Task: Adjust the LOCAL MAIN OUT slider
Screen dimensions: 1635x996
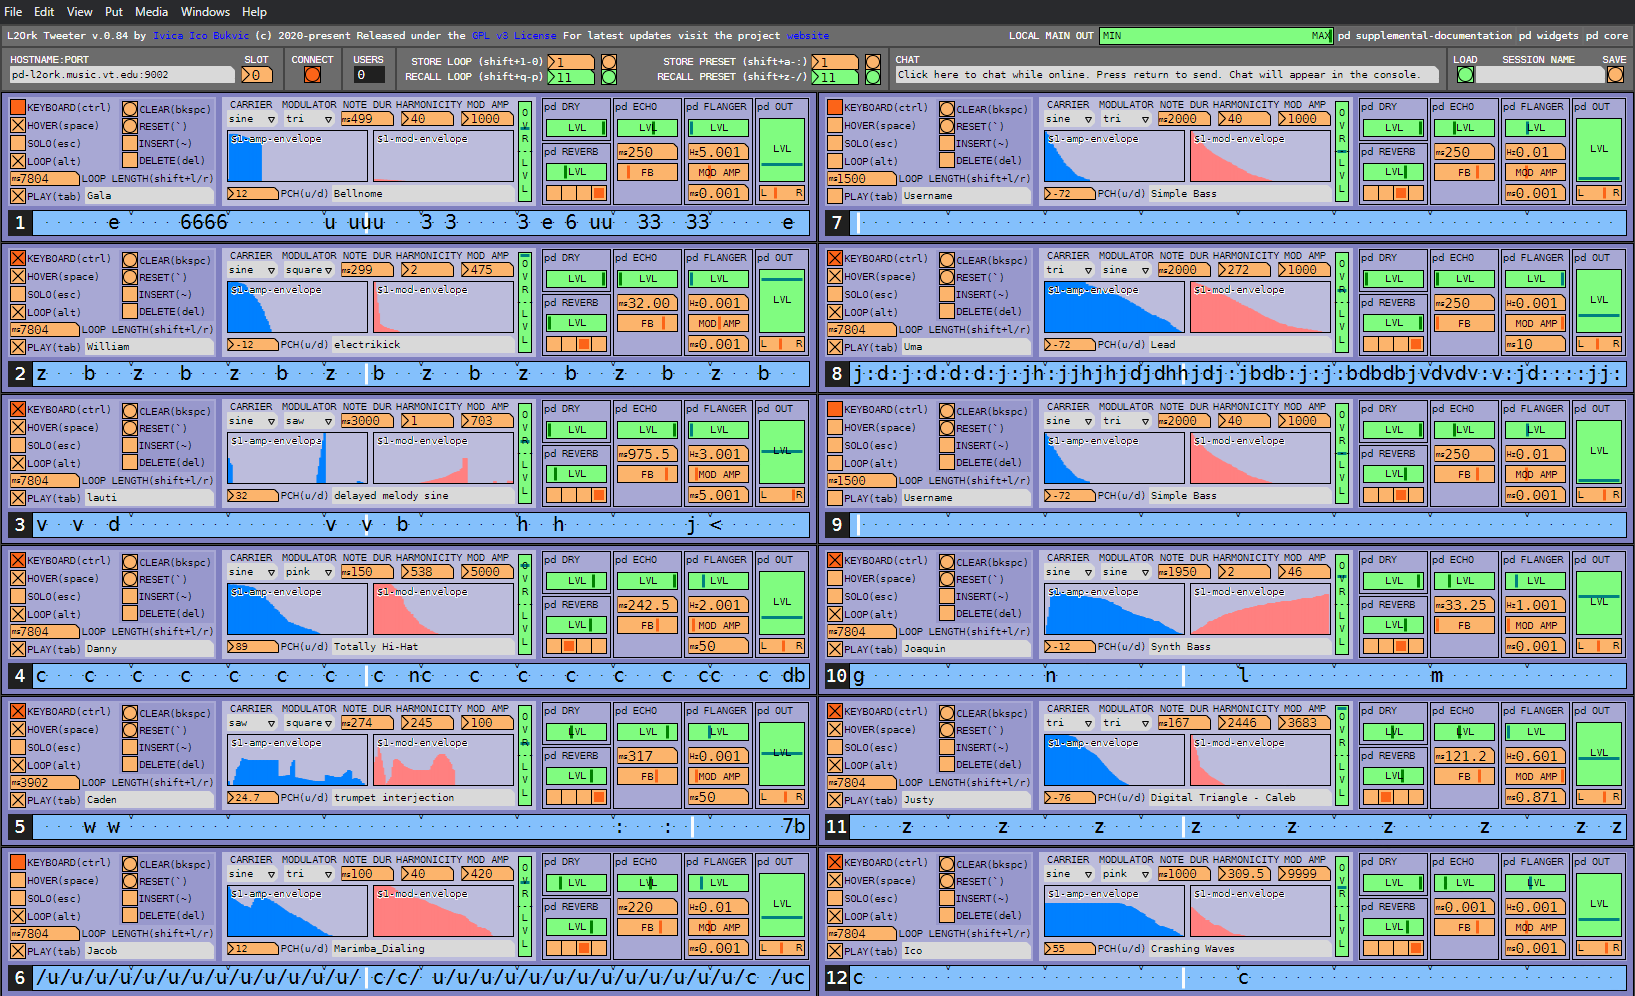Action: click(x=1215, y=35)
